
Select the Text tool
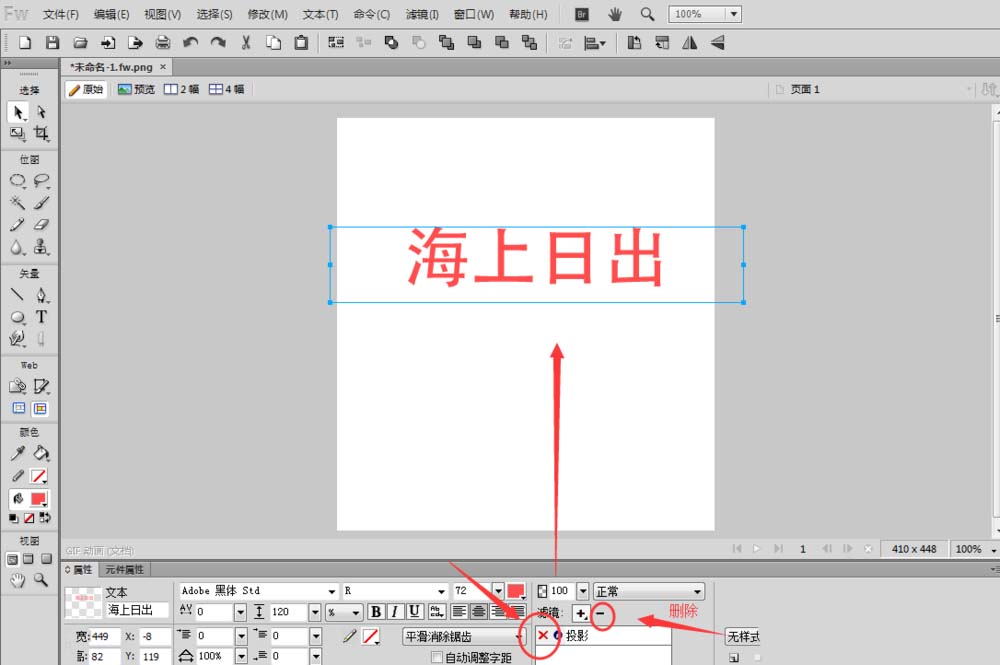coord(42,315)
